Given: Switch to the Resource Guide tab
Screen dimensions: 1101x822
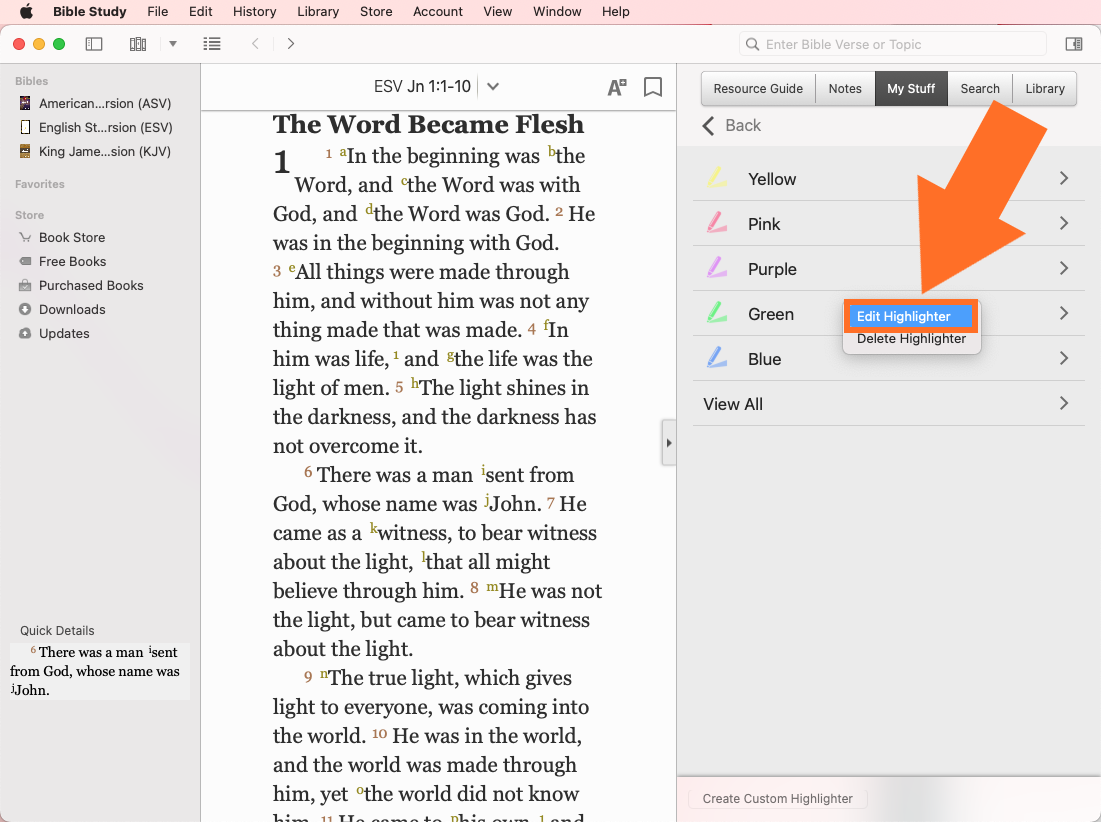Looking at the screenshot, I should (758, 88).
